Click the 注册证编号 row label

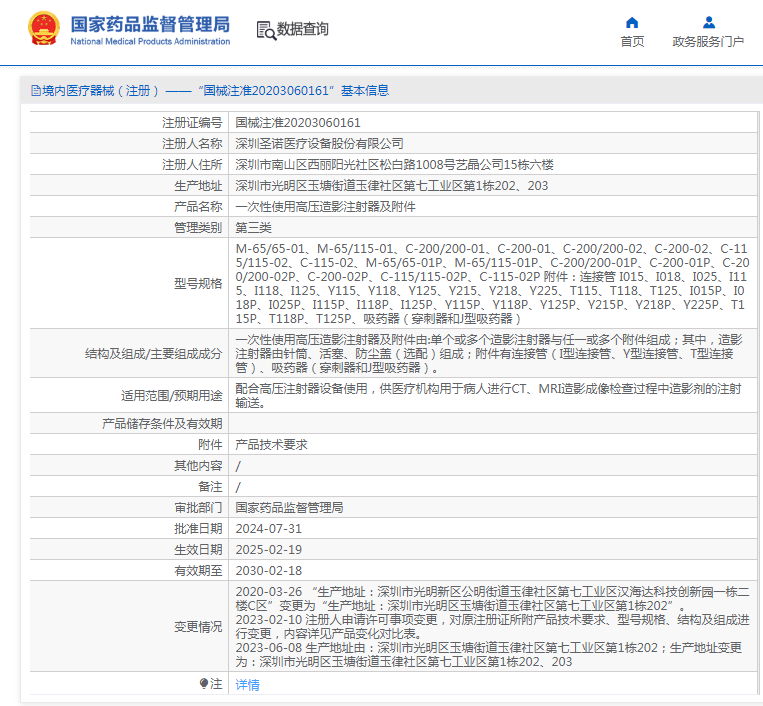pyautogui.click(x=192, y=123)
